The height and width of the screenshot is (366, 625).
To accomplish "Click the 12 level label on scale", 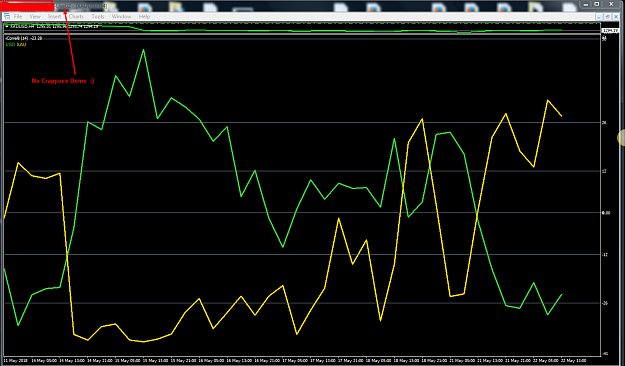I will point(604,171).
